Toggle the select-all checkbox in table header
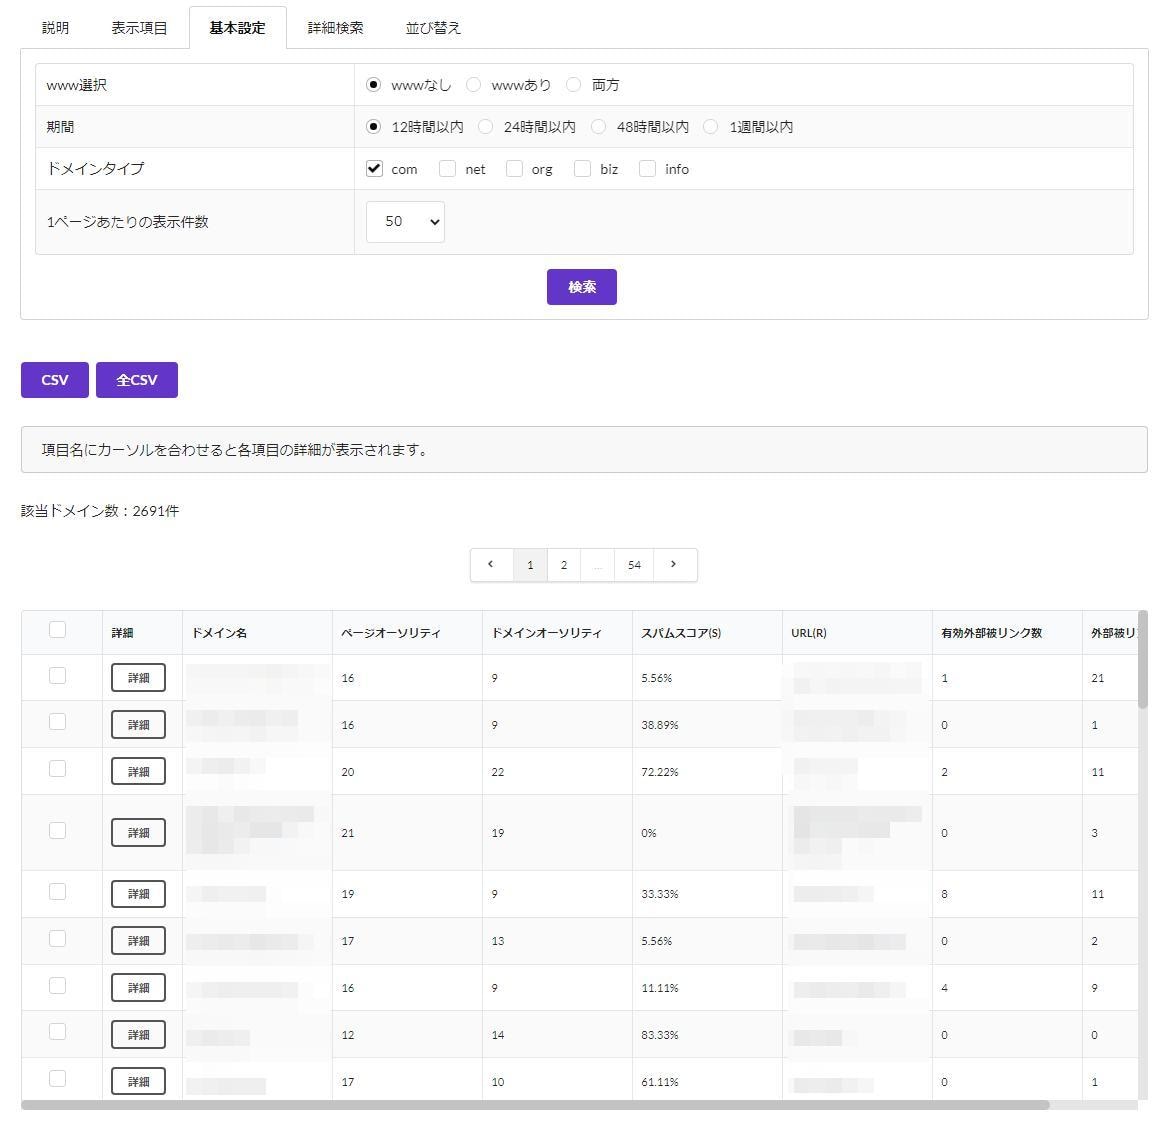Viewport: 1162px width, 1124px height. click(57, 630)
